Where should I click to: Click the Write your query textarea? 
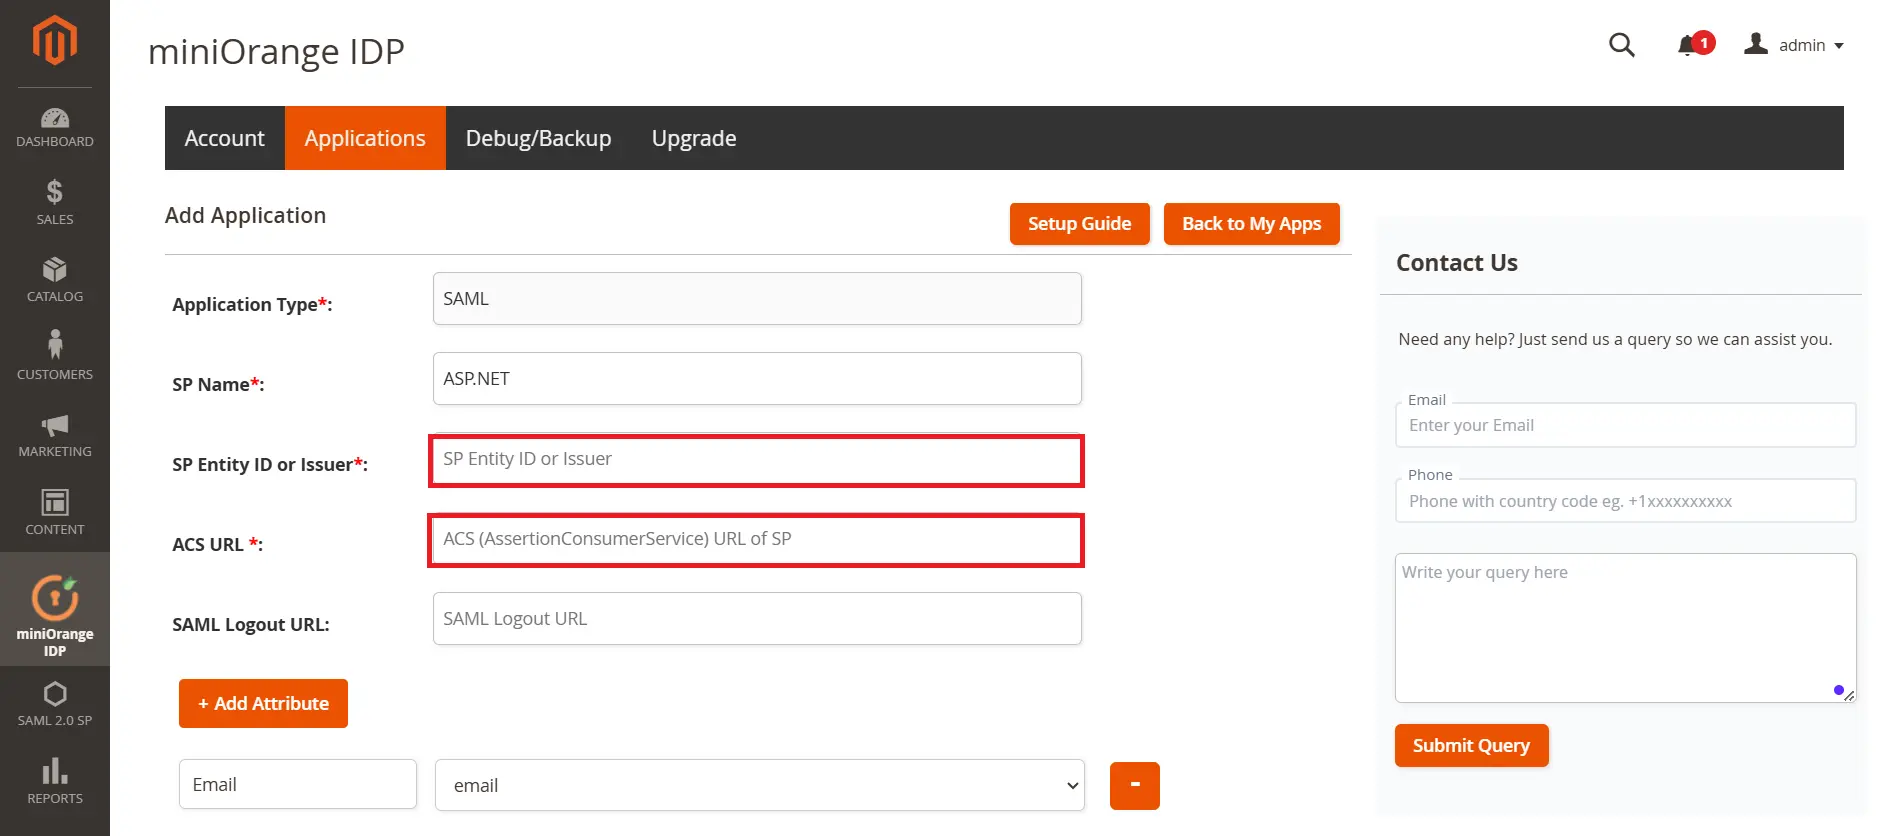pos(1625,628)
